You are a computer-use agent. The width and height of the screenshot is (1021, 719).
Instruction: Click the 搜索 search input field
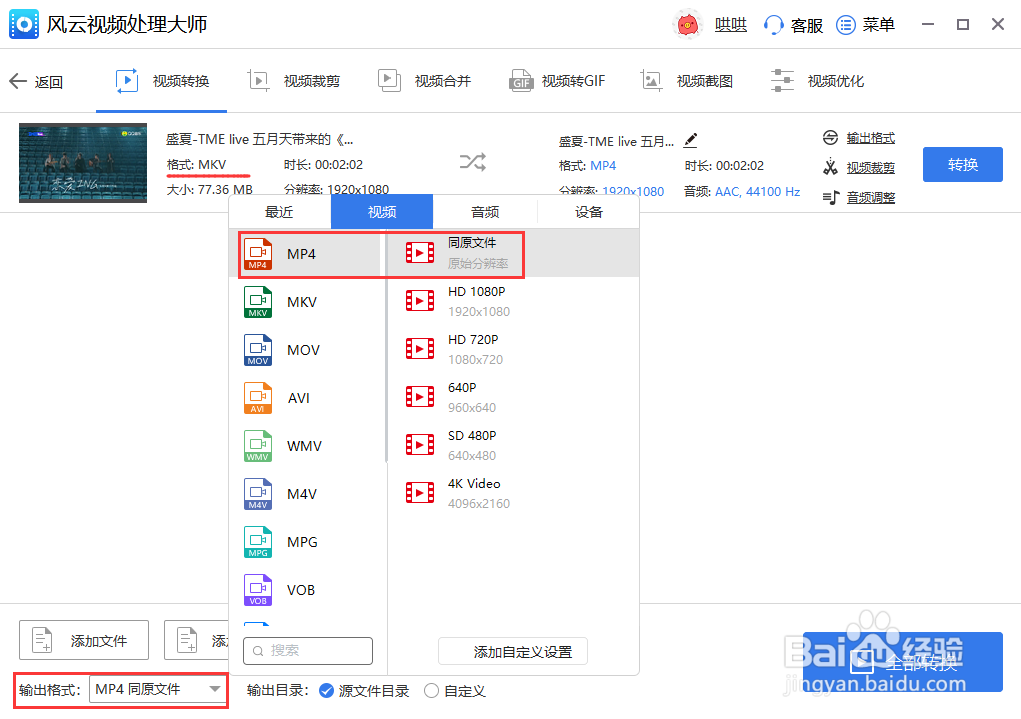pyautogui.click(x=308, y=651)
